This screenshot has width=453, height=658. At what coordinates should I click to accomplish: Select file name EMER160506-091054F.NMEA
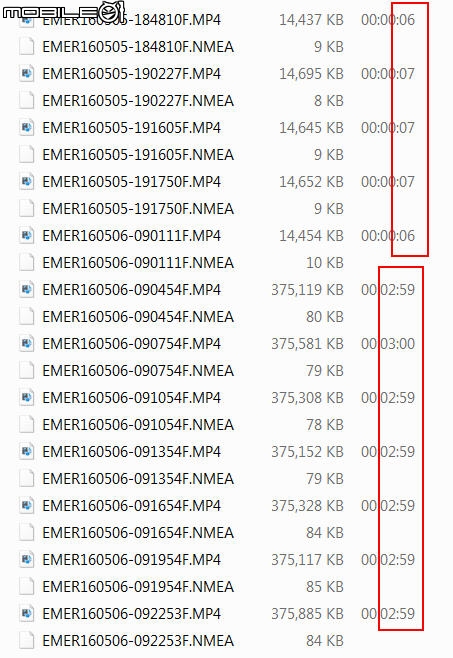pos(138,425)
